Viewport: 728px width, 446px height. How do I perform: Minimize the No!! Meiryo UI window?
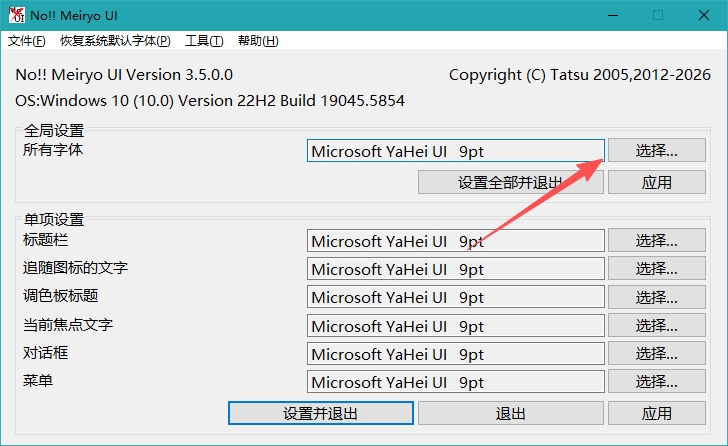coord(613,15)
